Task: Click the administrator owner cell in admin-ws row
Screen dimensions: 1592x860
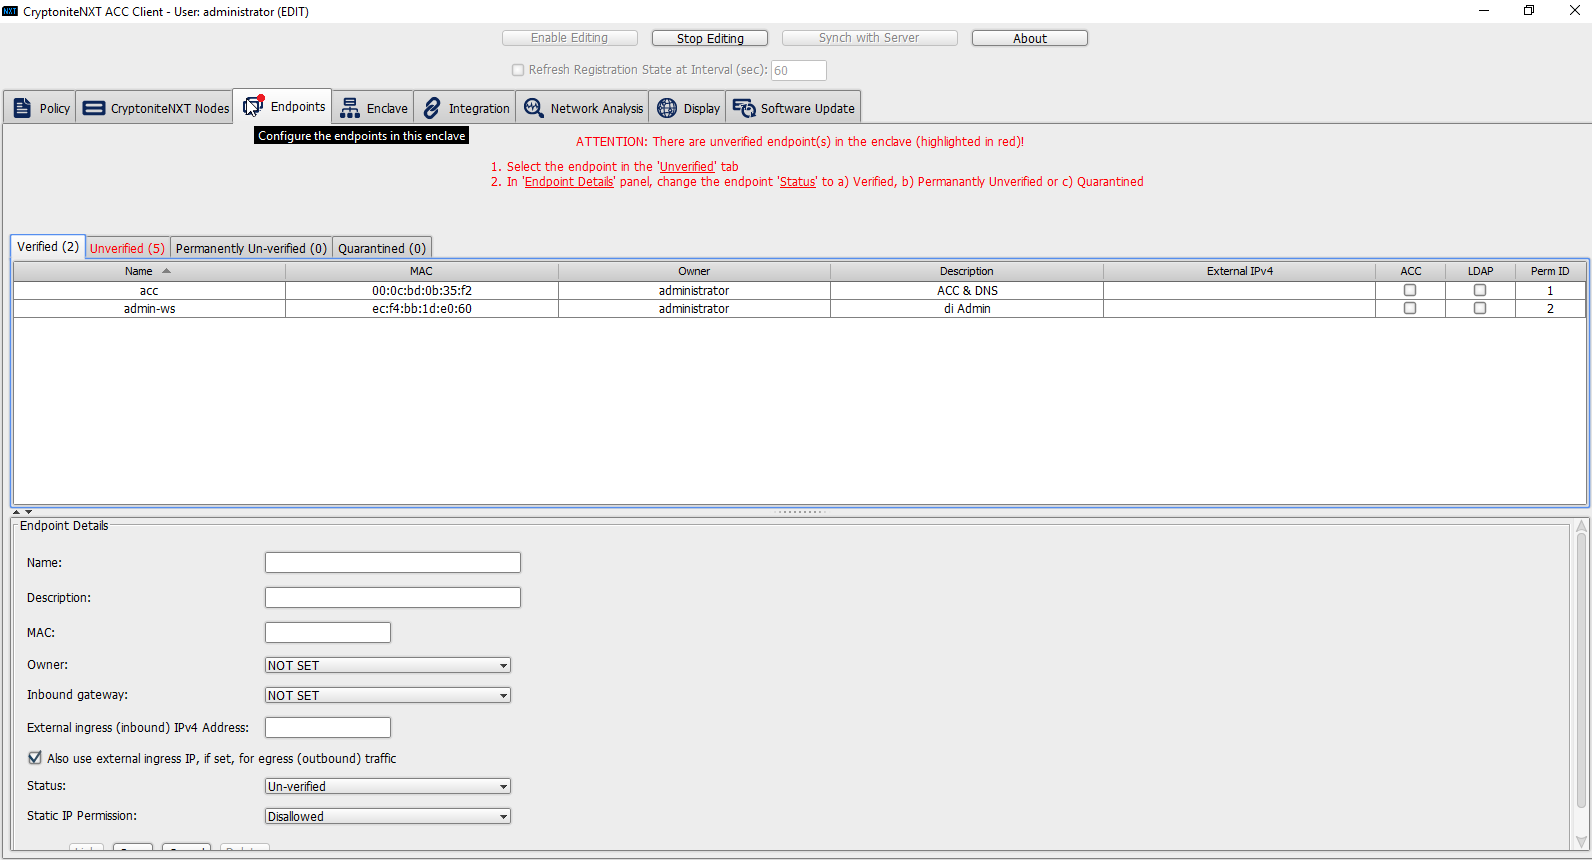Action: (x=694, y=309)
